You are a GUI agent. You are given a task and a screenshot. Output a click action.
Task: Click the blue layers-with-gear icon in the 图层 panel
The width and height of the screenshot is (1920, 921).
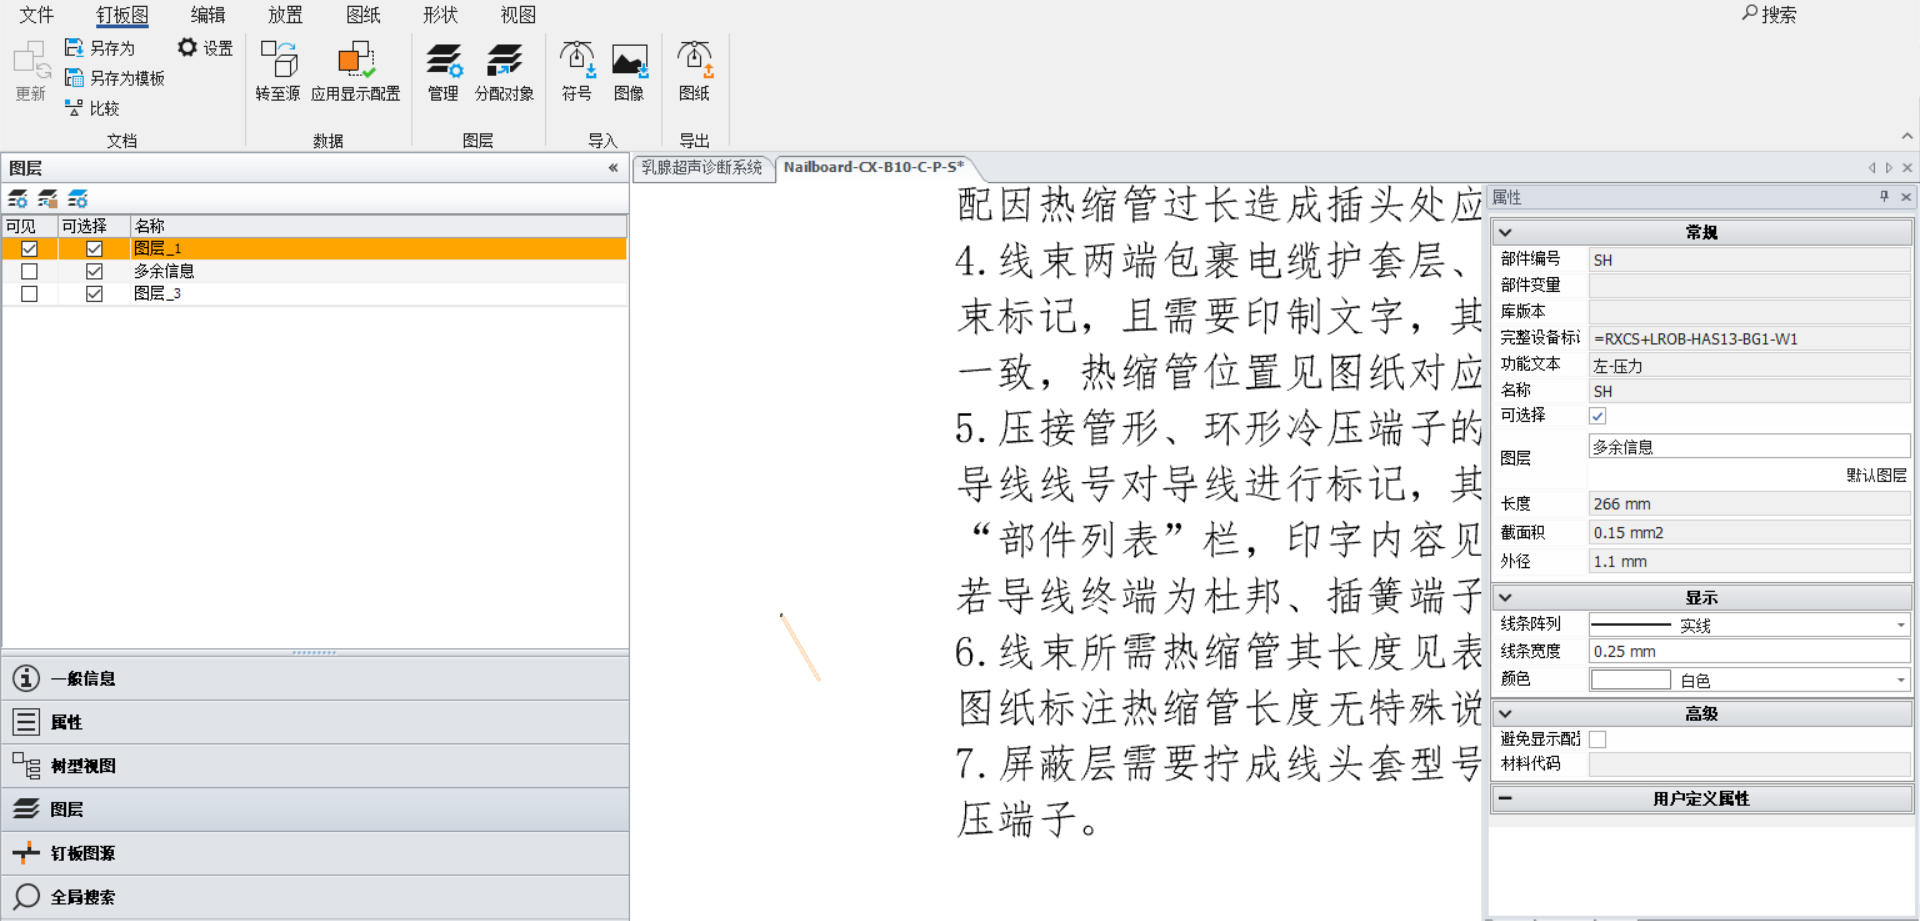[x=78, y=199]
